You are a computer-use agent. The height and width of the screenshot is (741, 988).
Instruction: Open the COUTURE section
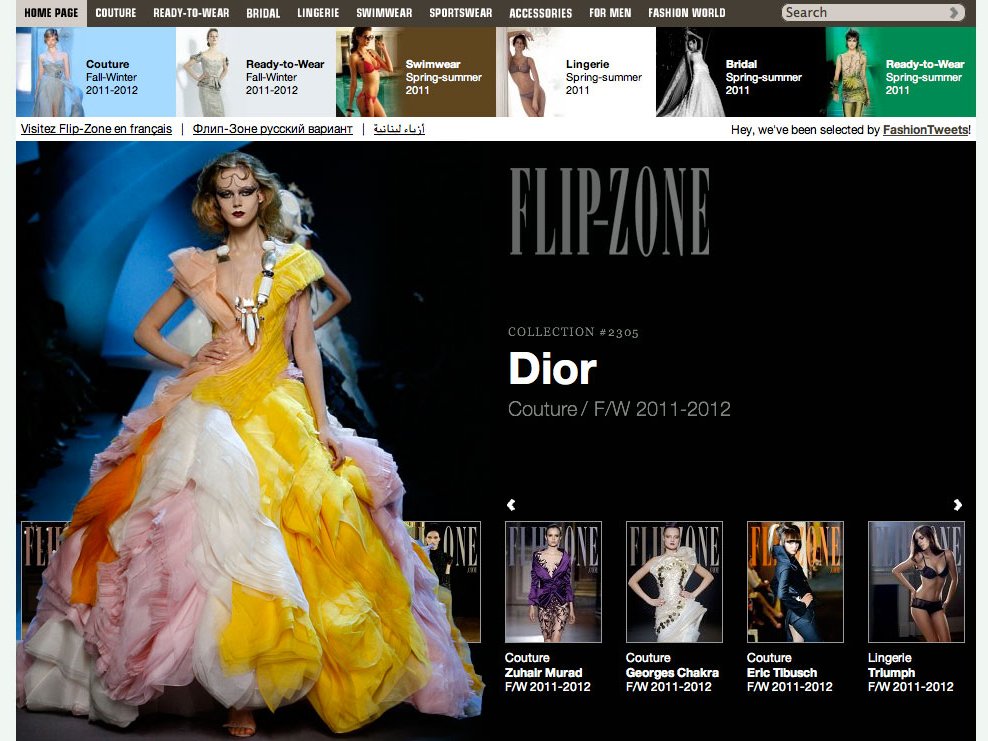(115, 13)
